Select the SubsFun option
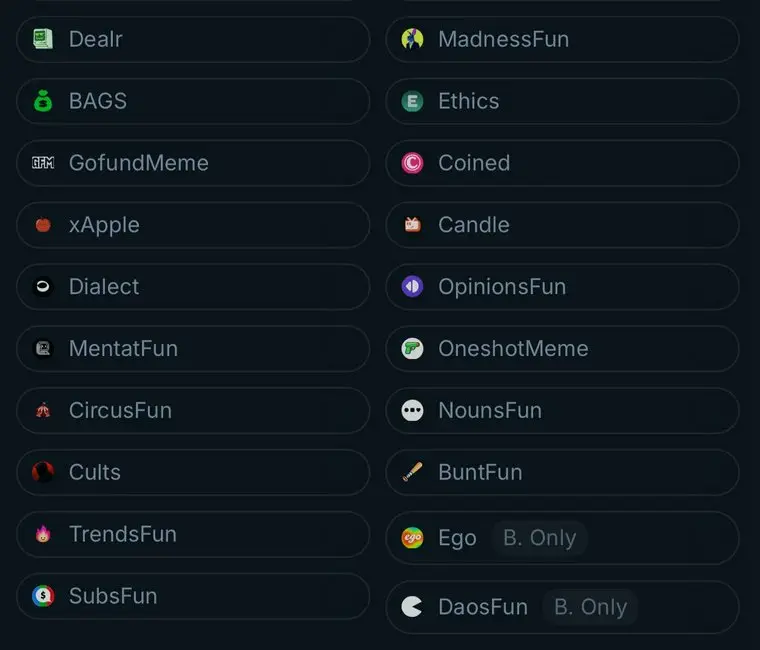The width and height of the screenshot is (760, 650). (x=193, y=596)
